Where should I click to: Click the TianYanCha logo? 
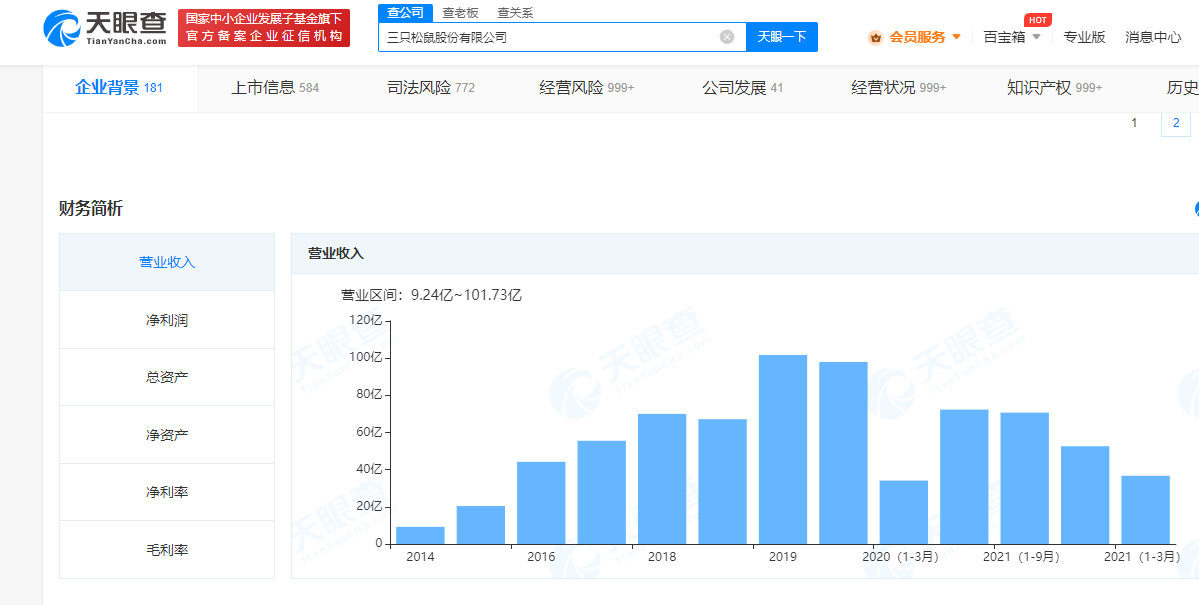[104, 28]
